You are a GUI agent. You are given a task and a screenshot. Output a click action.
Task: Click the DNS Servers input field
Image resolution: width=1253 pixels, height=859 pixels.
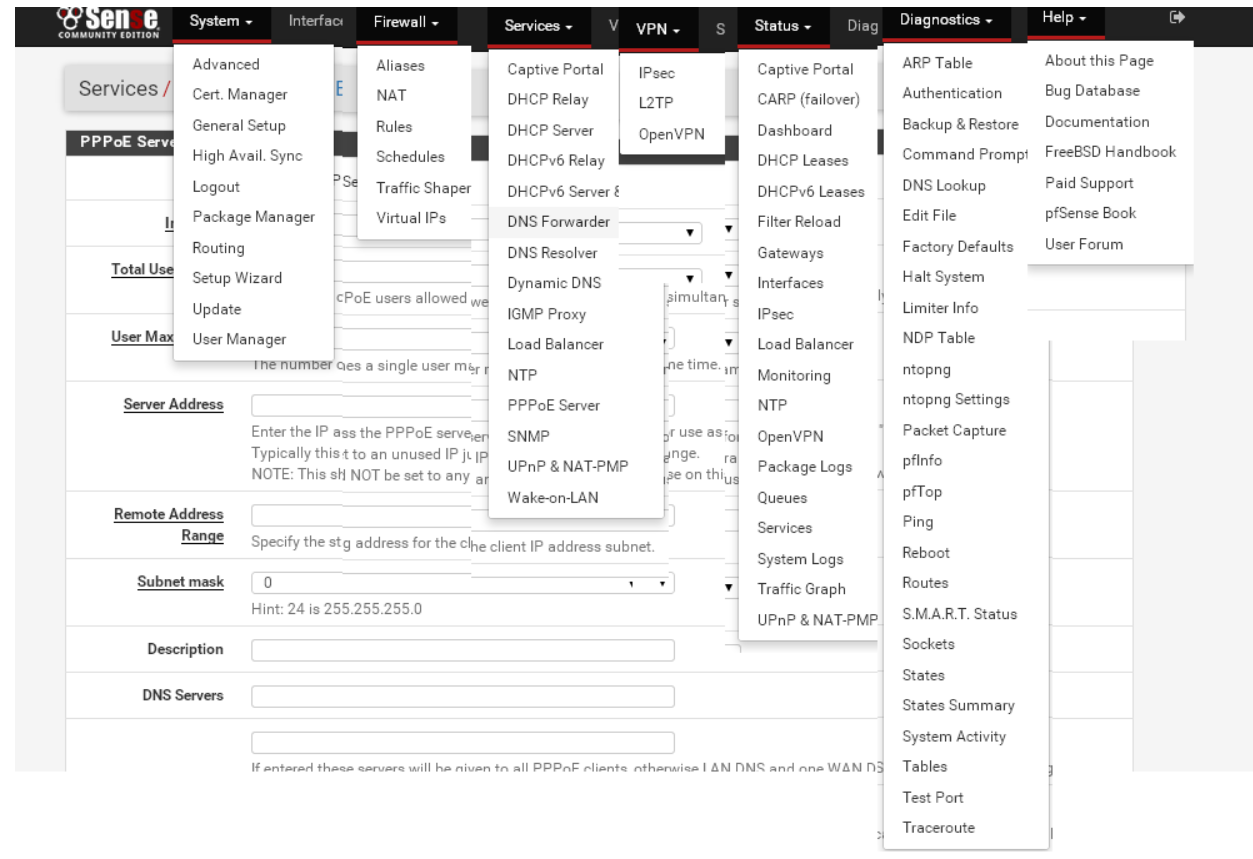(462, 696)
